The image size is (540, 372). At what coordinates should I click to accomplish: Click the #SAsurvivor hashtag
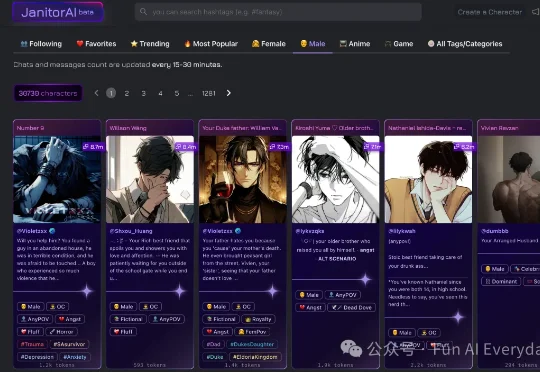(69, 344)
